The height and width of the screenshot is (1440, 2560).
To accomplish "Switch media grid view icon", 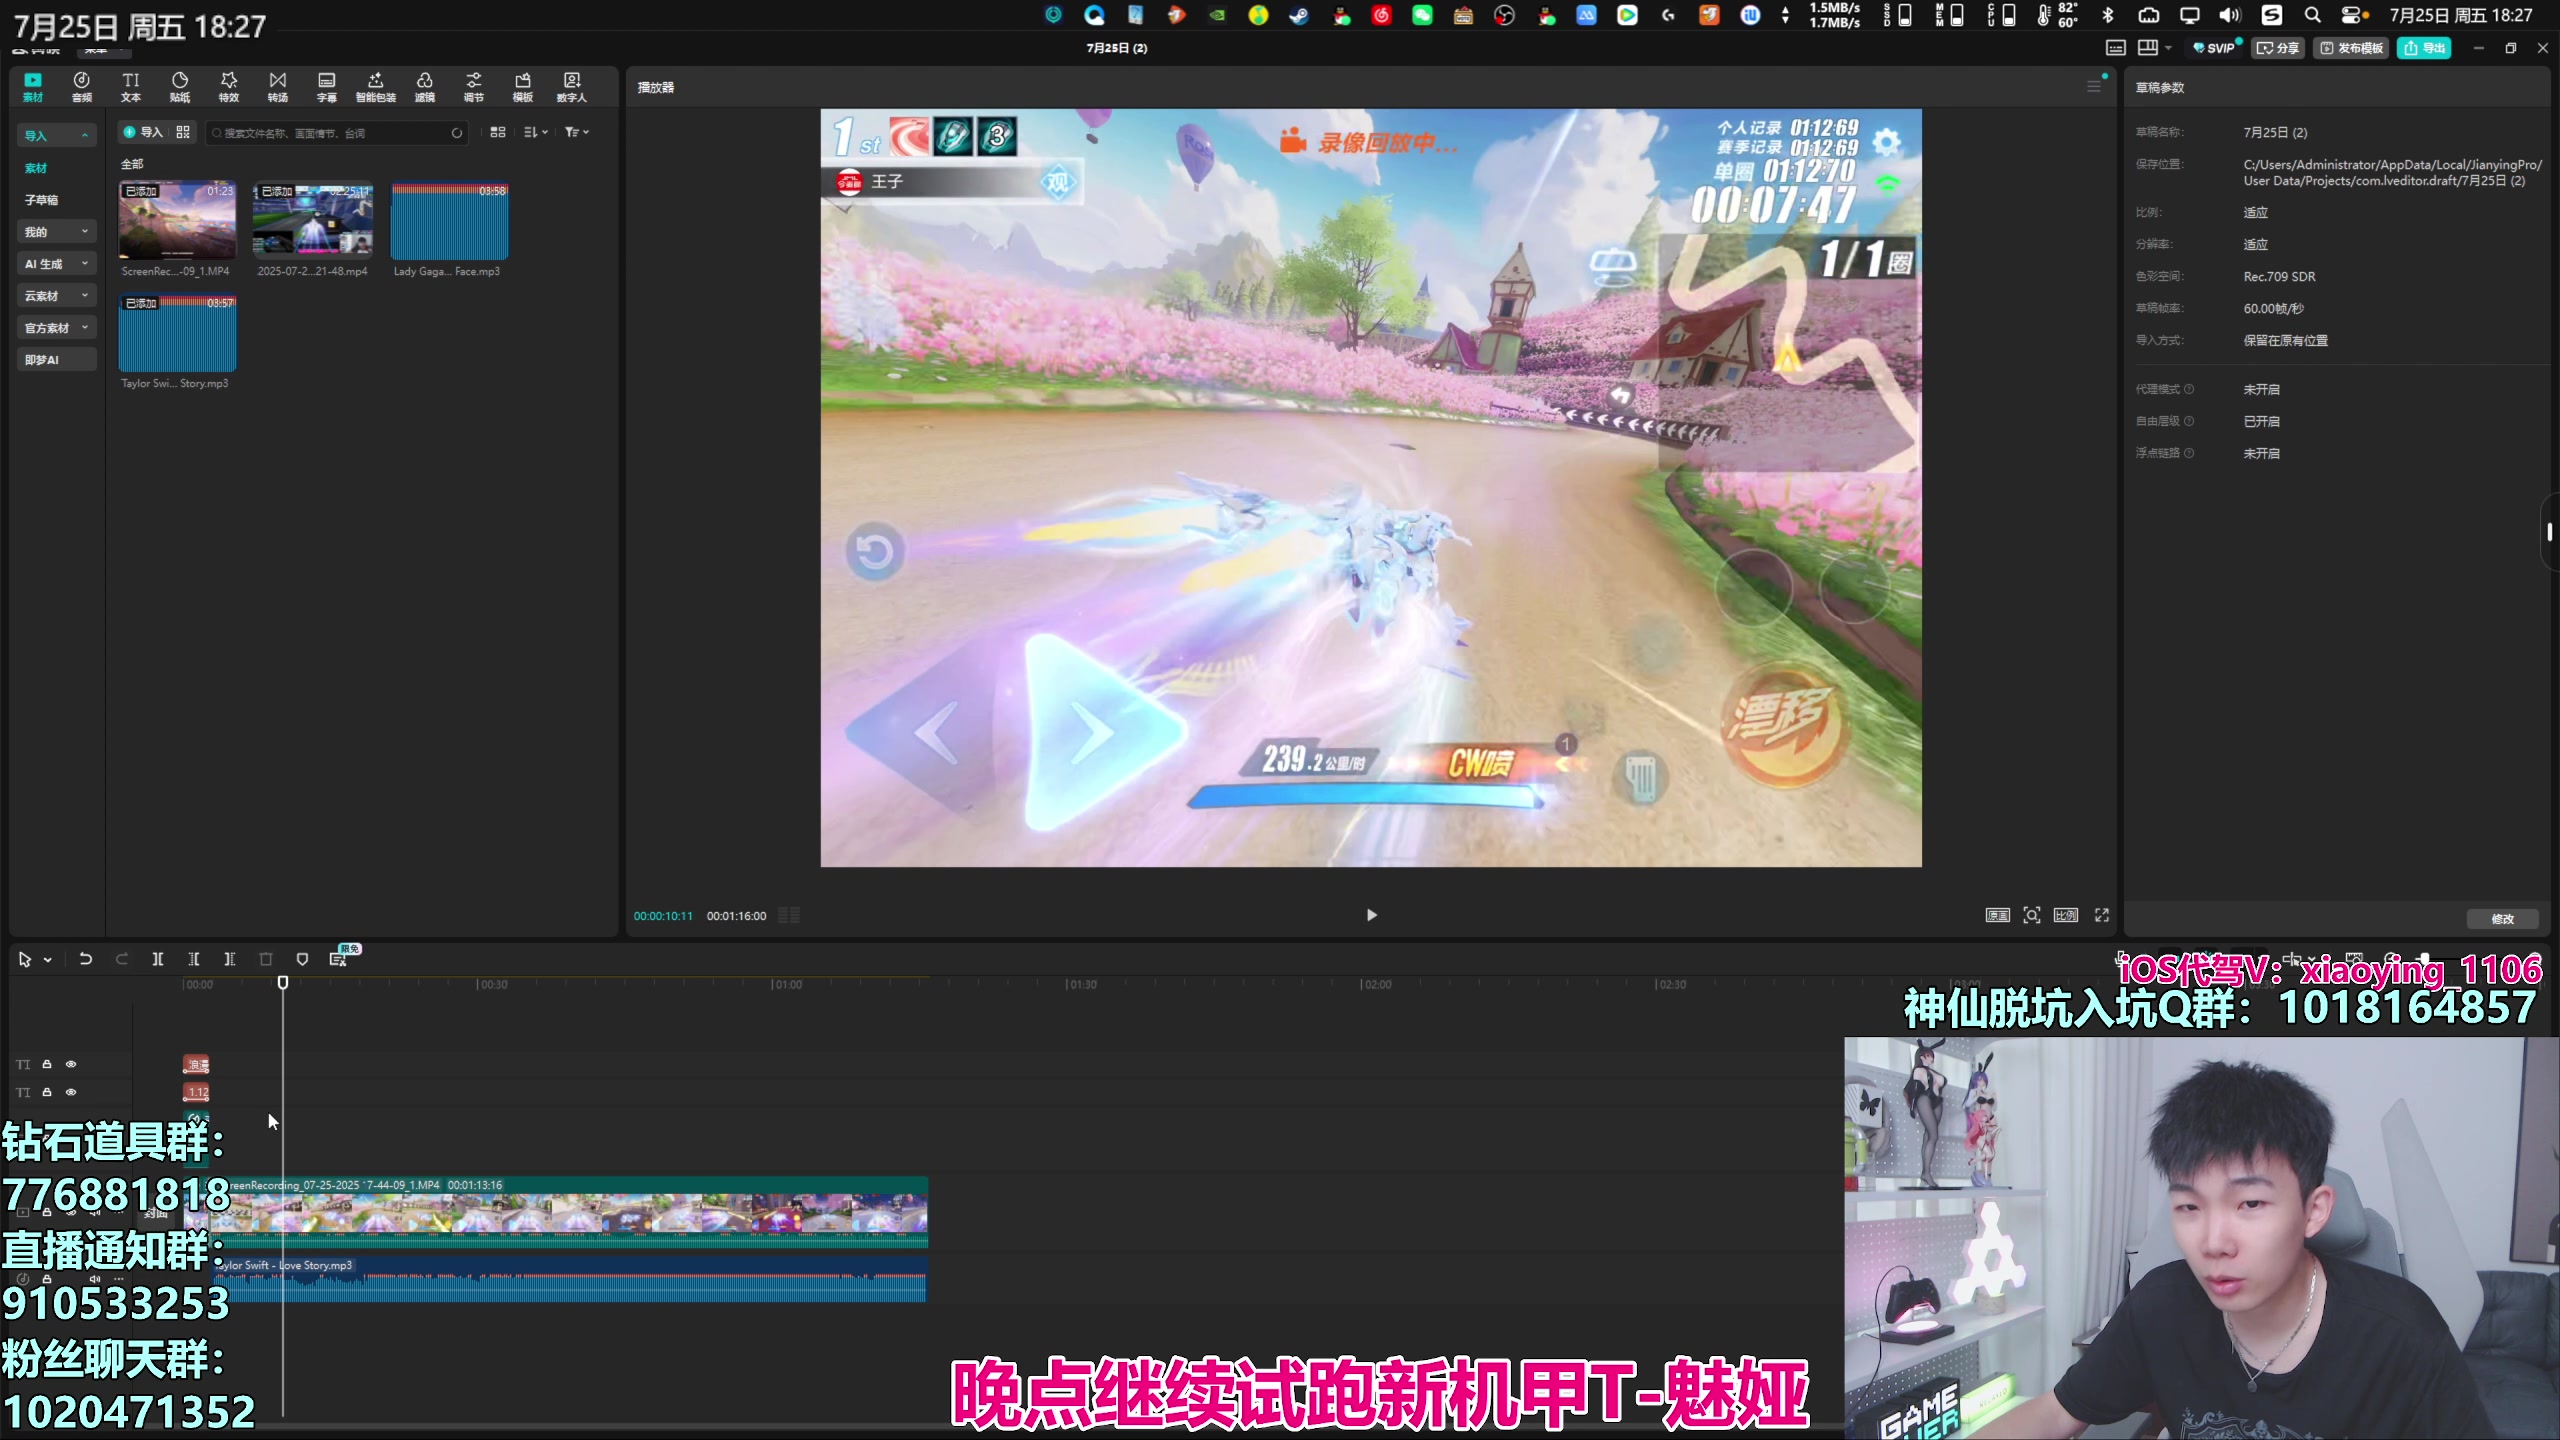I will coord(498,132).
